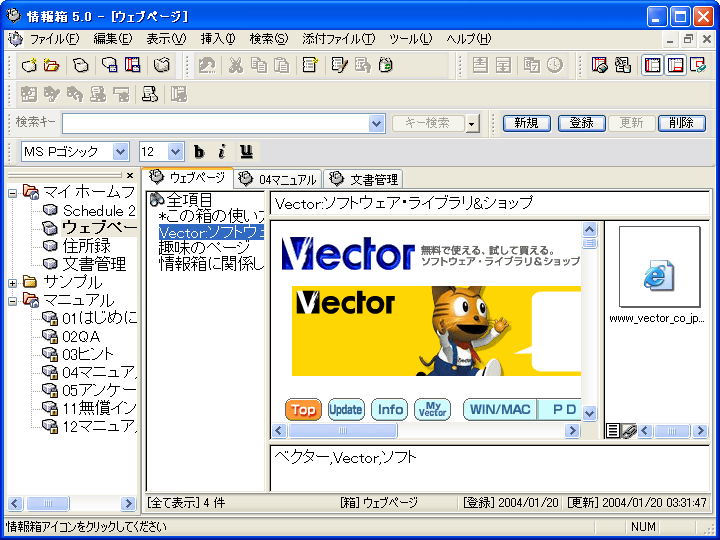
Task: Click the 新規 button
Action: click(527, 123)
